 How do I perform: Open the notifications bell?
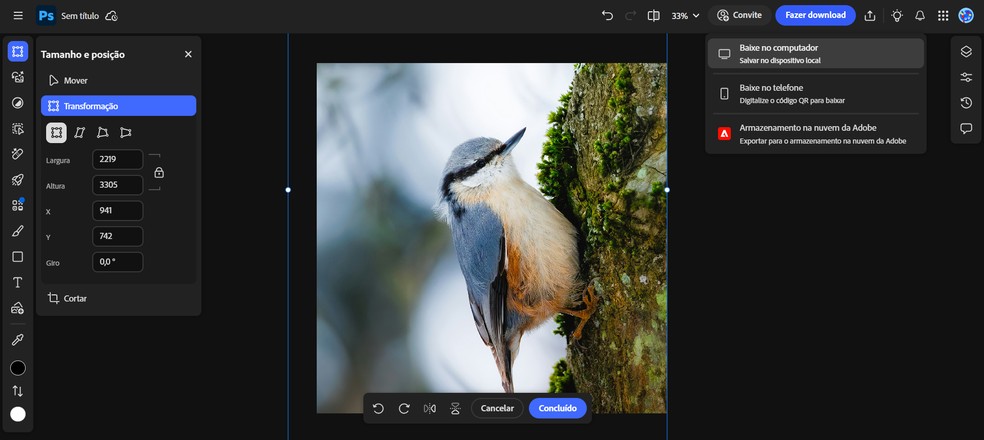point(919,16)
